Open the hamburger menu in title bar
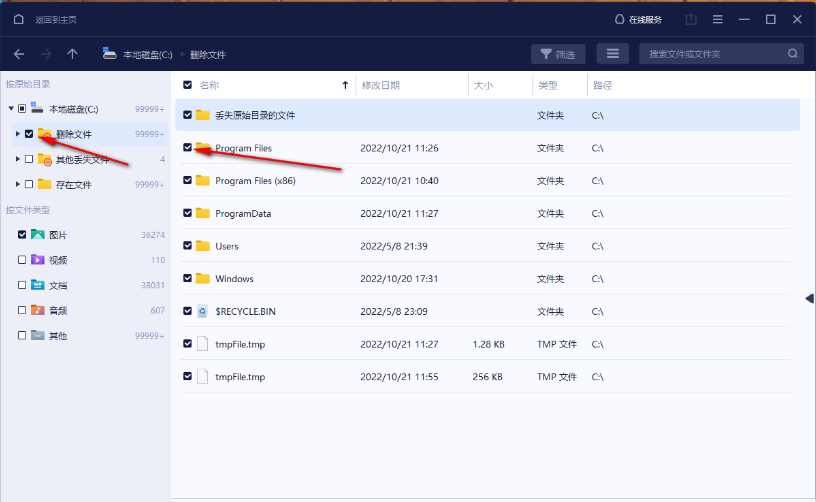The height and width of the screenshot is (502, 816). pos(718,19)
